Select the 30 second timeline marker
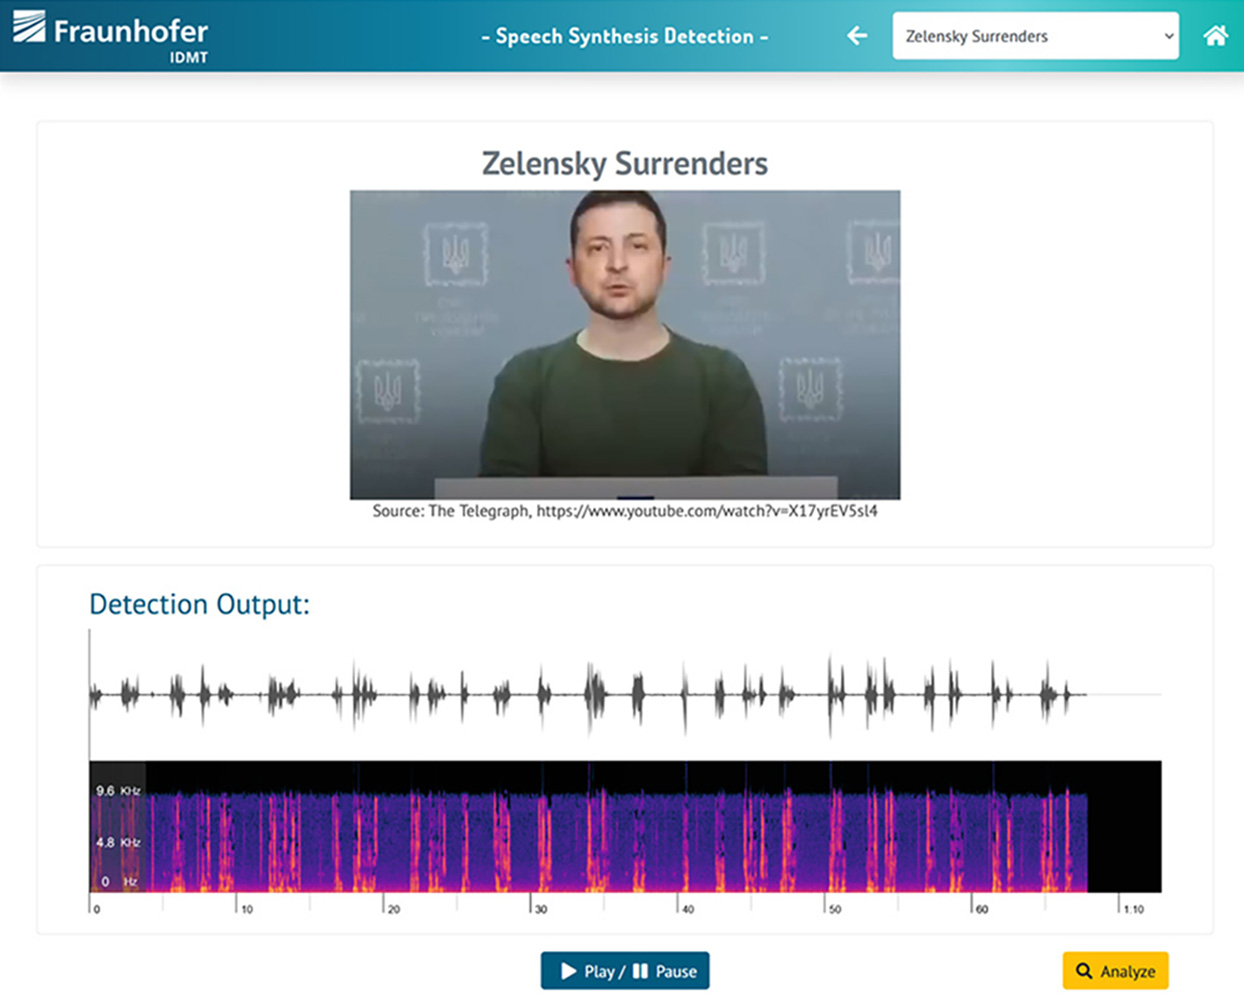1244x1000 pixels. [x=539, y=908]
